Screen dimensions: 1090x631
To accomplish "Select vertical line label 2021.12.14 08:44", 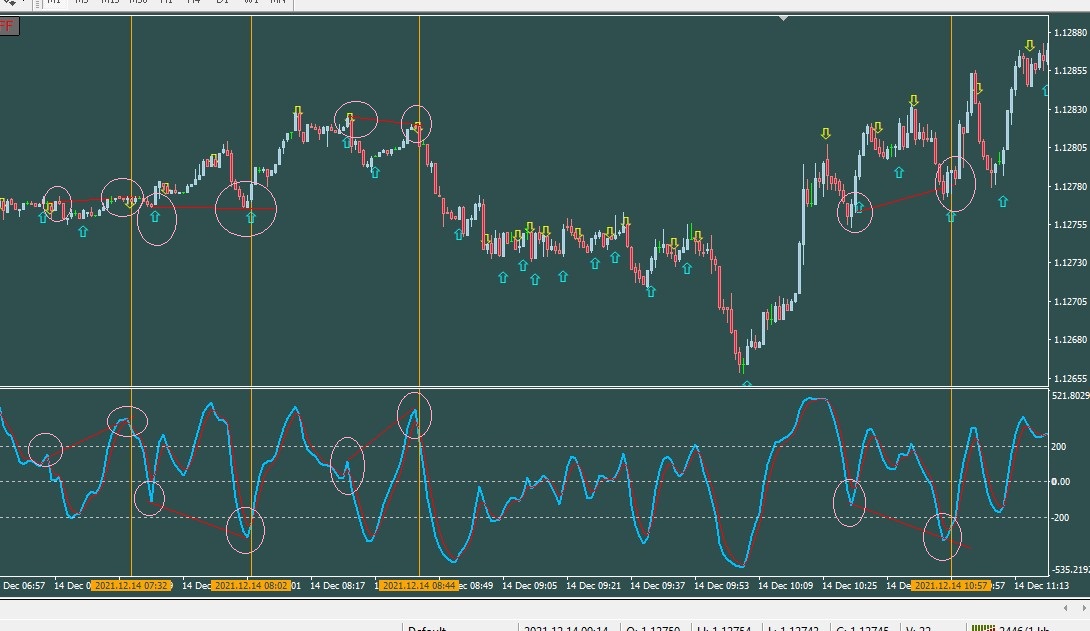I will (418, 586).
